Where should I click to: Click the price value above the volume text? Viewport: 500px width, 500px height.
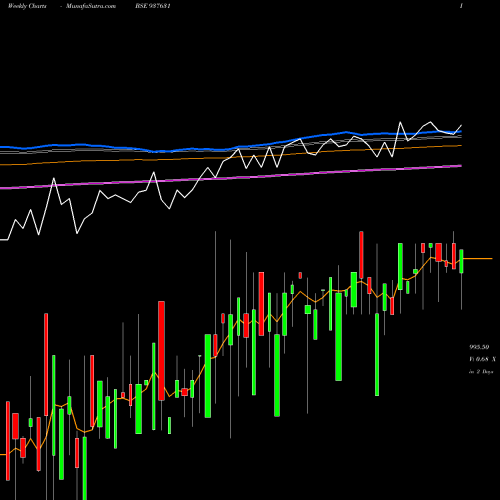click(x=479, y=347)
